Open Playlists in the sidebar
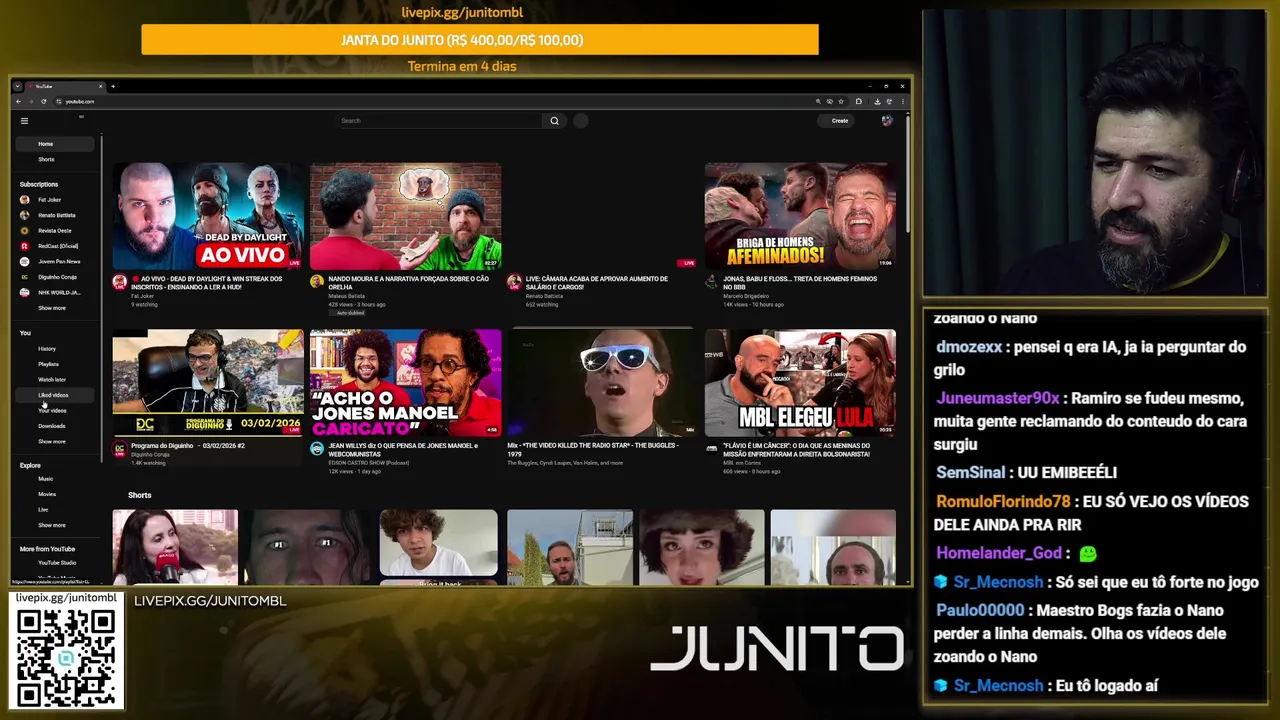1280x720 pixels. (55, 364)
